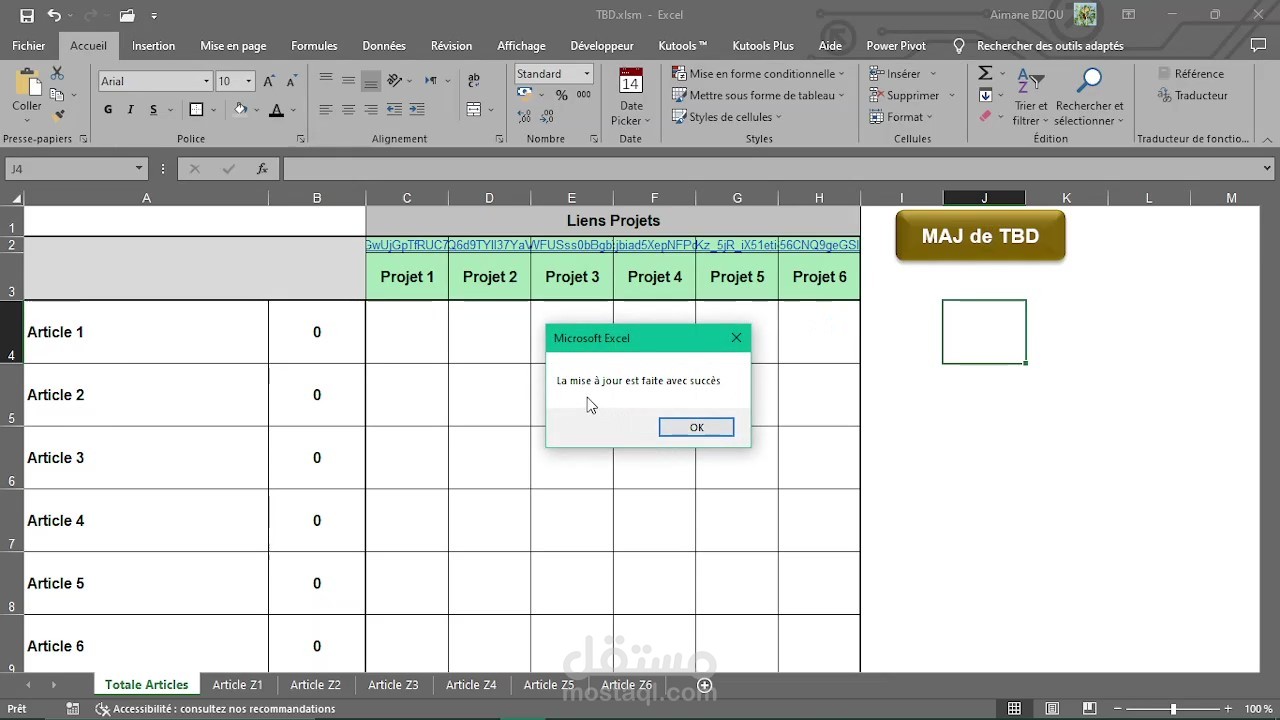1280x720 pixels.
Task: Undo the last action
Action: [x=54, y=15]
